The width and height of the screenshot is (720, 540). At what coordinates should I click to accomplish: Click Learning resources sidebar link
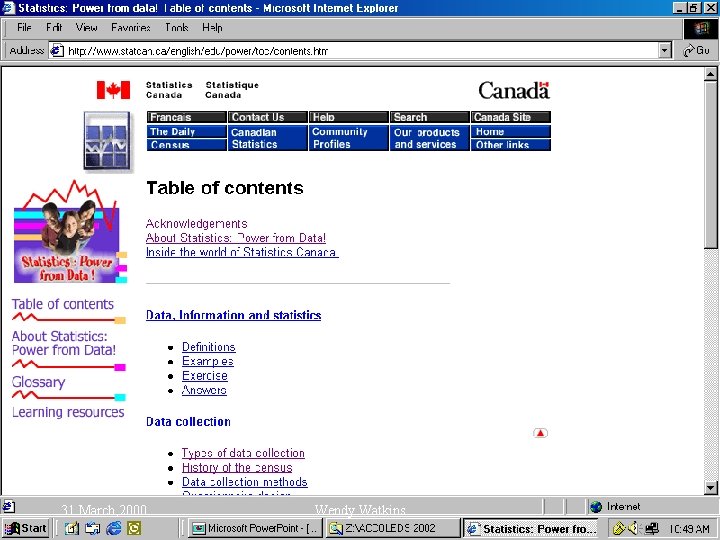[68, 412]
